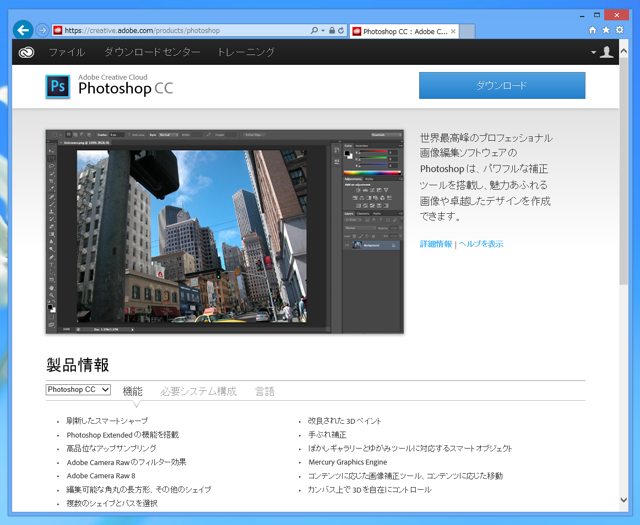640x525 pixels.
Task: Click the Mercury Graphics Engine feature text
Action: click(347, 462)
